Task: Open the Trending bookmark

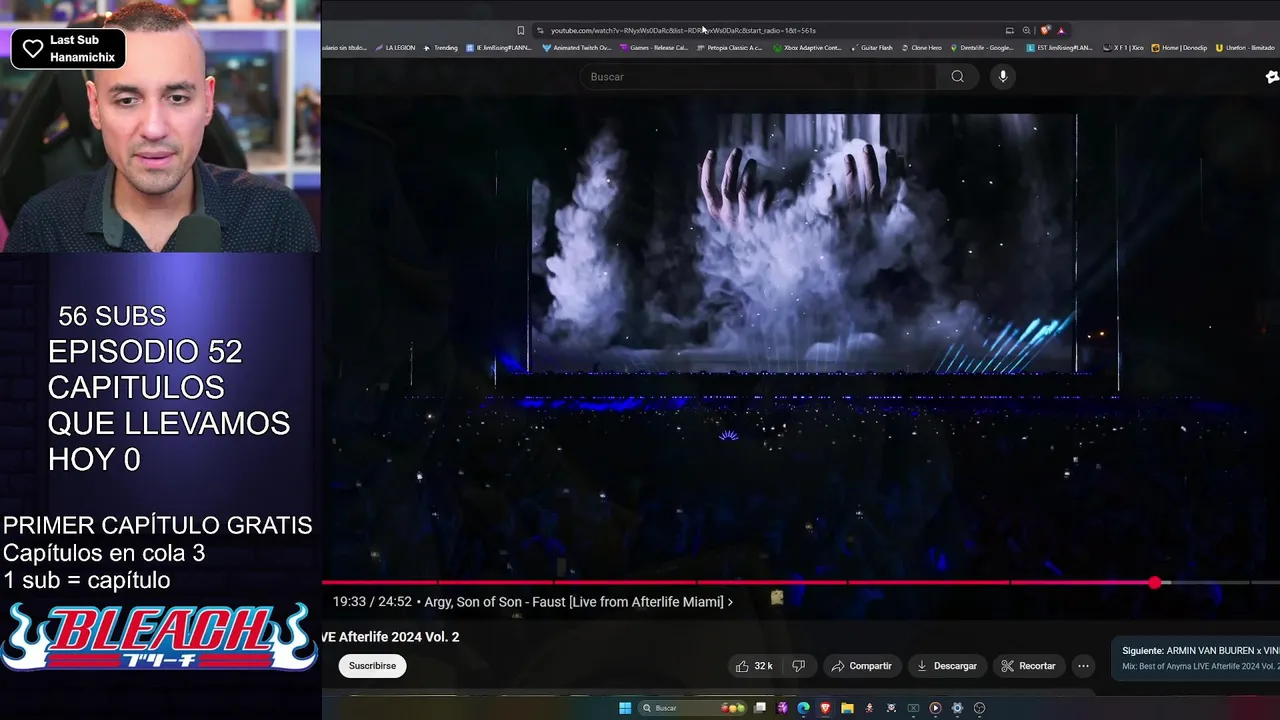Action: [x=440, y=48]
